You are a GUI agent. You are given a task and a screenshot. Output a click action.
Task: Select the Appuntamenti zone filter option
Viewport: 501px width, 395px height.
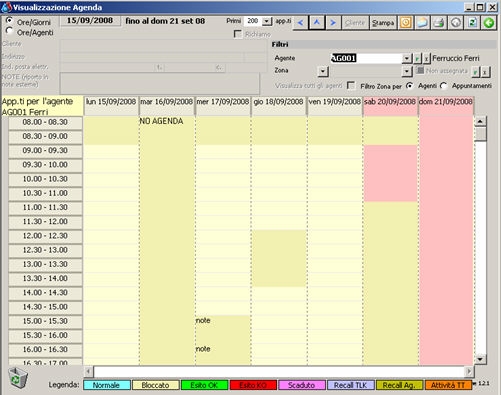(x=443, y=86)
